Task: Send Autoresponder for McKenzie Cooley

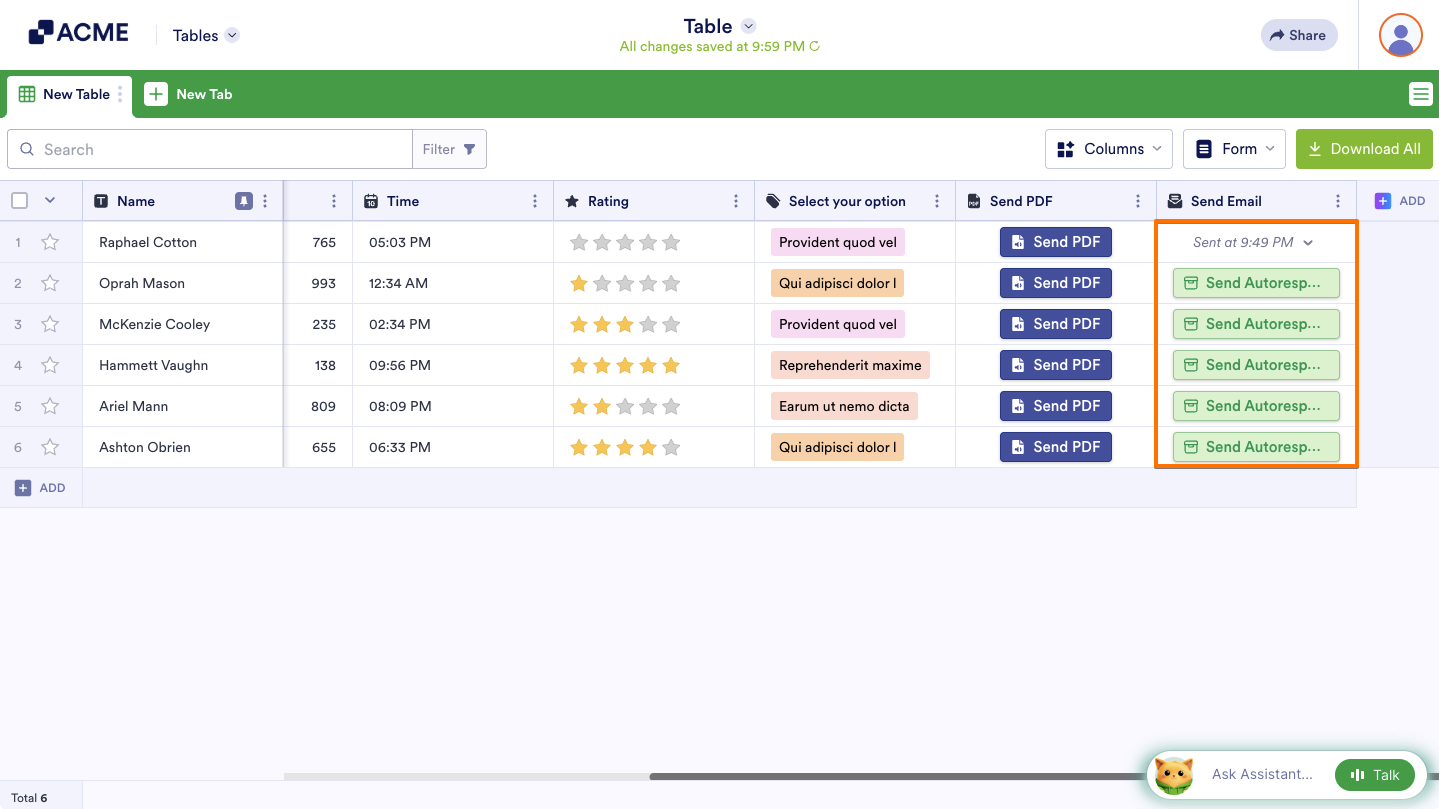Action: pyautogui.click(x=1256, y=324)
